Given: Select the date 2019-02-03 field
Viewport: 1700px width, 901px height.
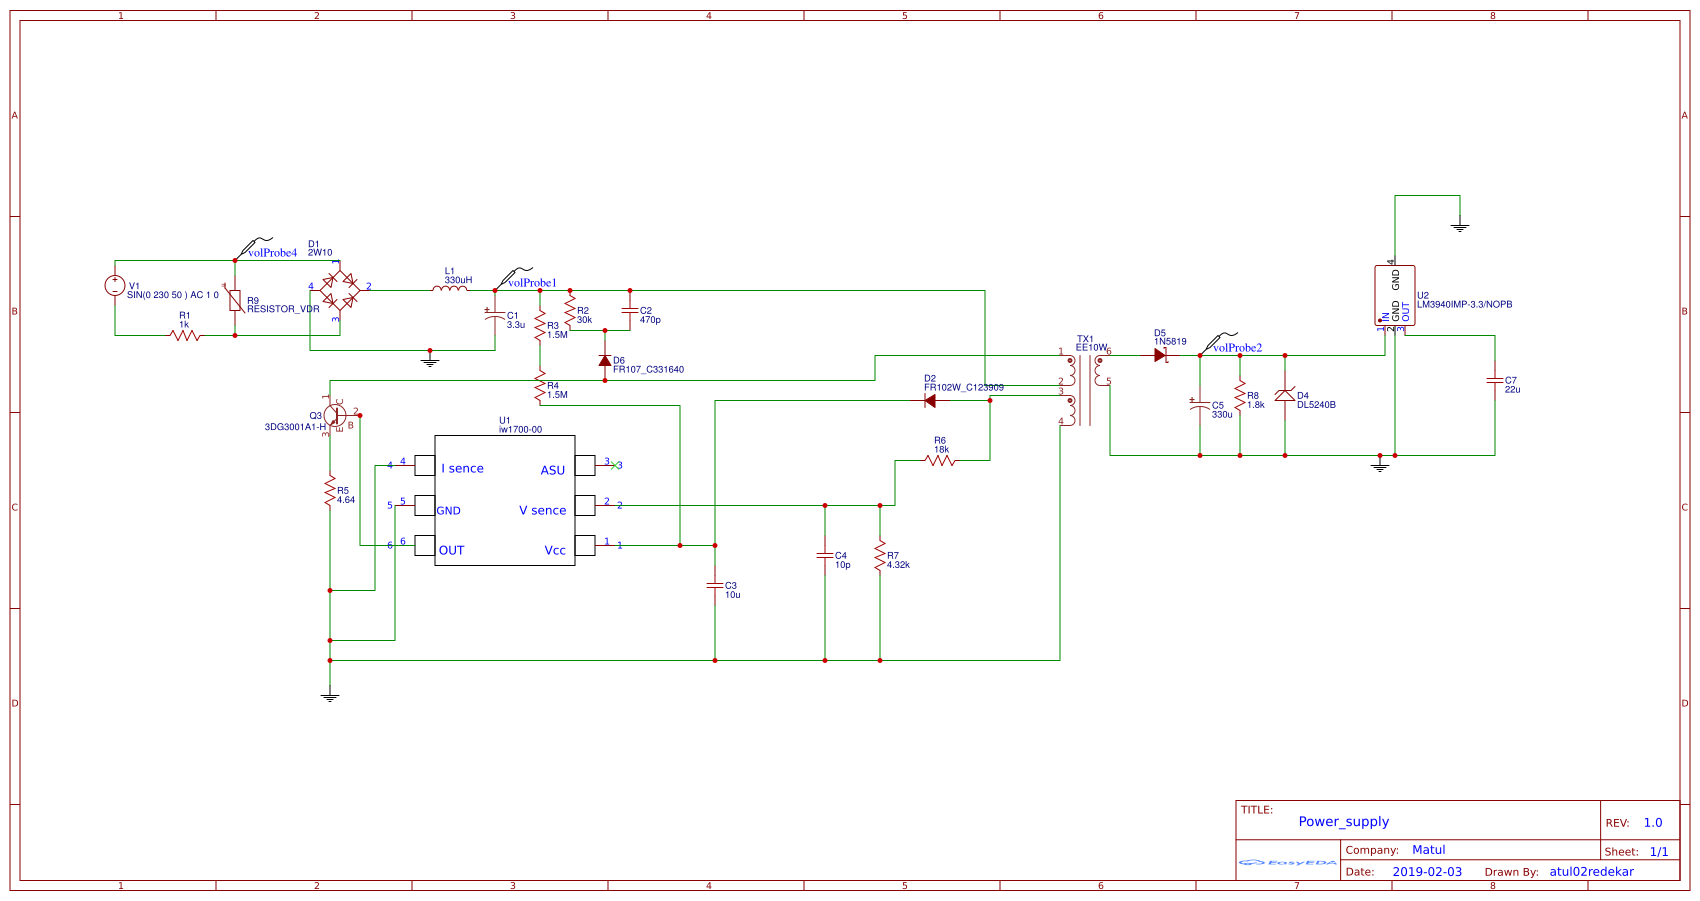Looking at the screenshot, I should click(1428, 871).
